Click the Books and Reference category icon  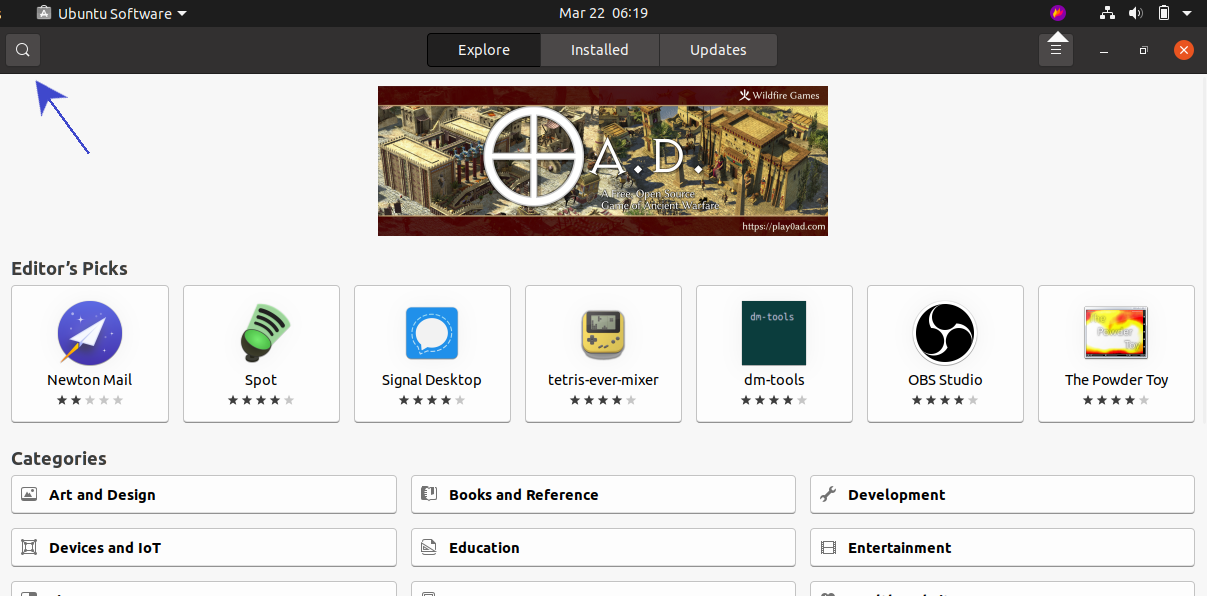point(429,494)
